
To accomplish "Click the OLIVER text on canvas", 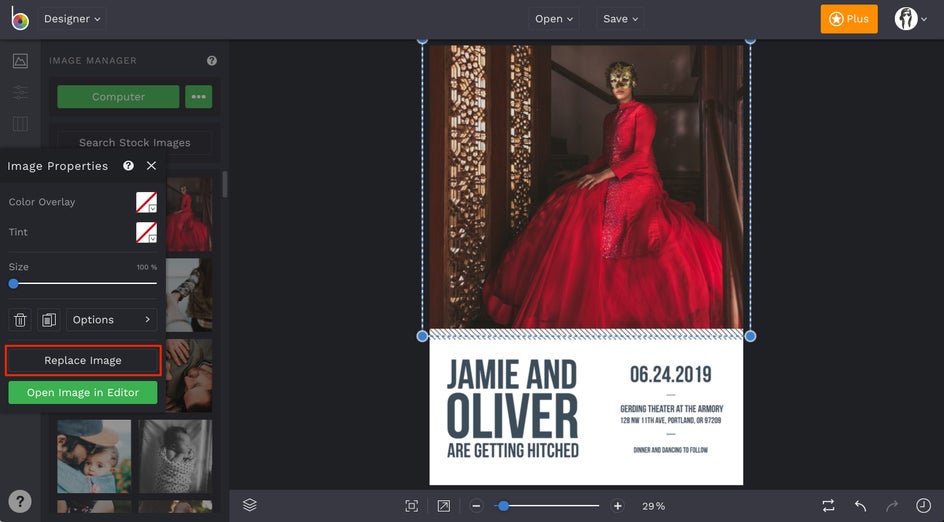I will pyautogui.click(x=512, y=417).
